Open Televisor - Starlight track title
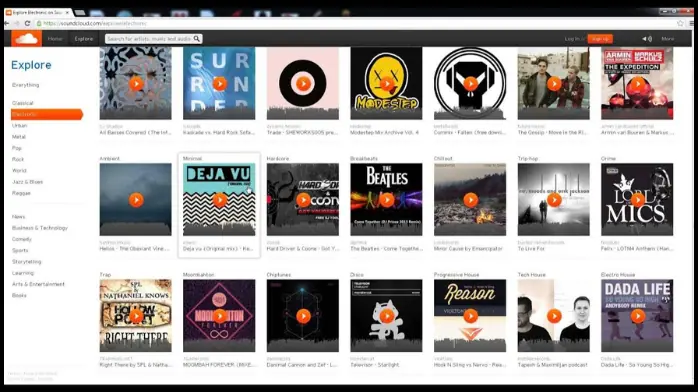This screenshot has height=392, width=698. [x=375, y=365]
